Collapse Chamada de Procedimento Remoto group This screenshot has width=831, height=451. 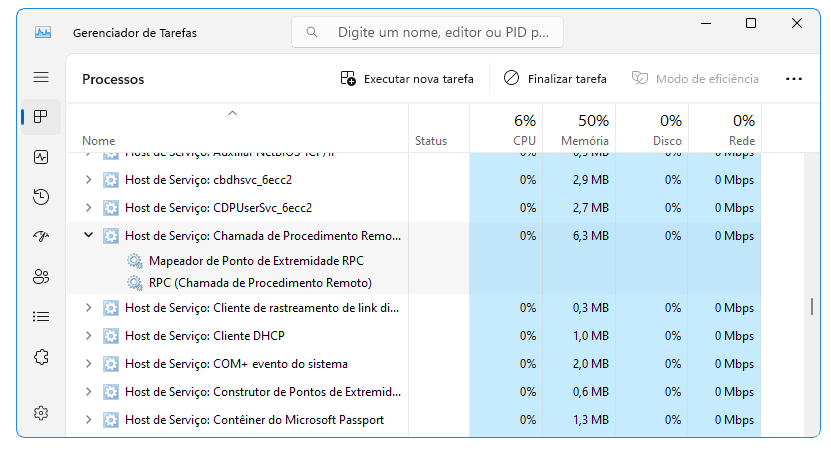89,235
